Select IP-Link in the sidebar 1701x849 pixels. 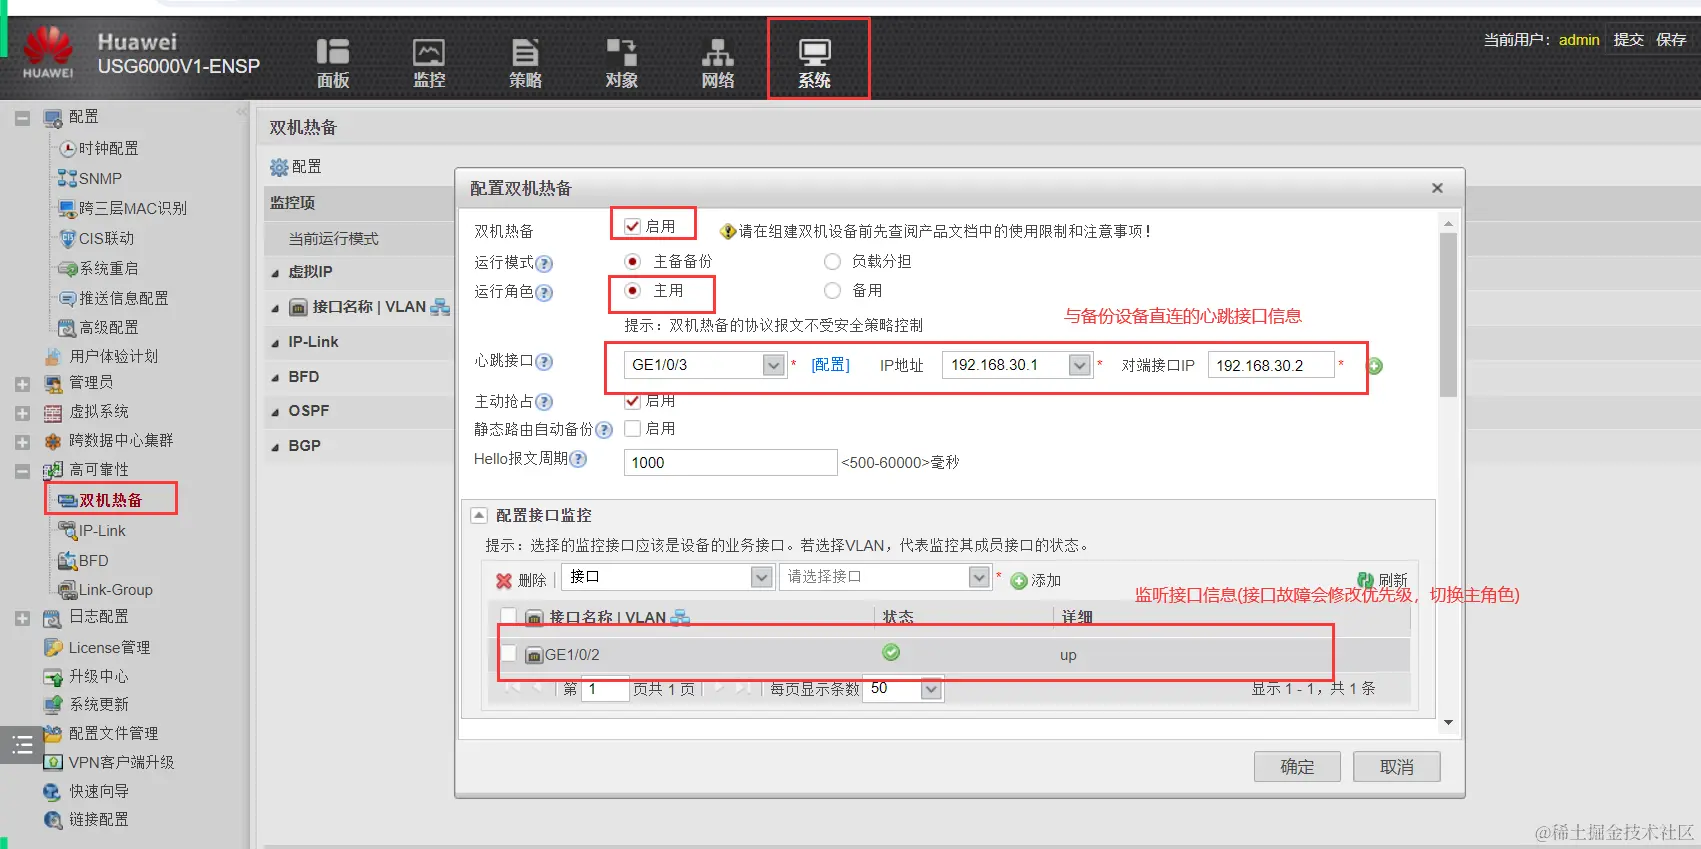102,531
